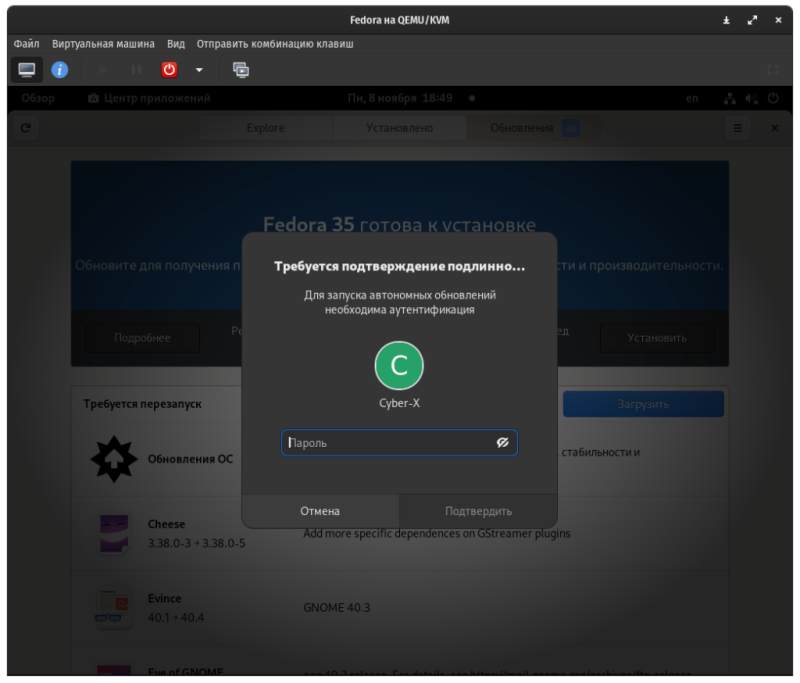
Task: Click the Evince application icon
Action: pos(114,608)
